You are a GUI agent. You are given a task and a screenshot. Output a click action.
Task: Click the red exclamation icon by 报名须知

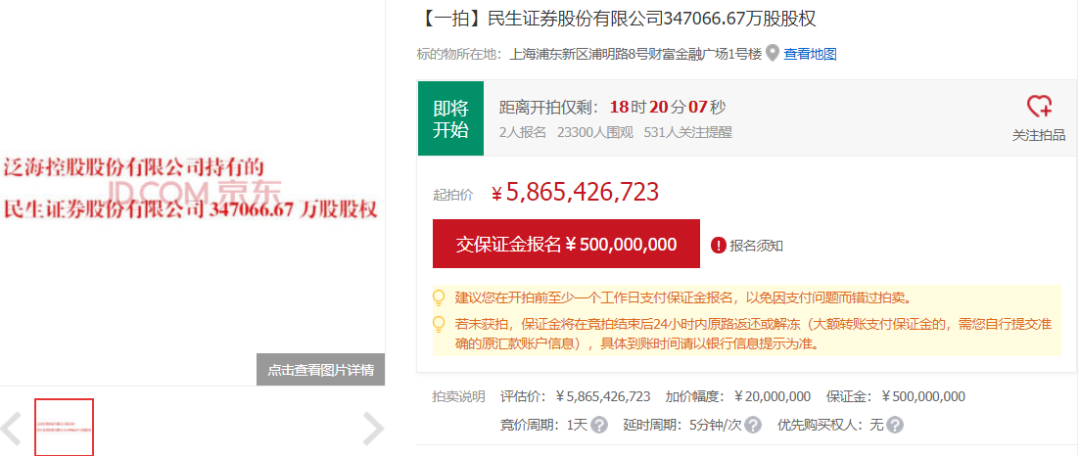coord(718,245)
